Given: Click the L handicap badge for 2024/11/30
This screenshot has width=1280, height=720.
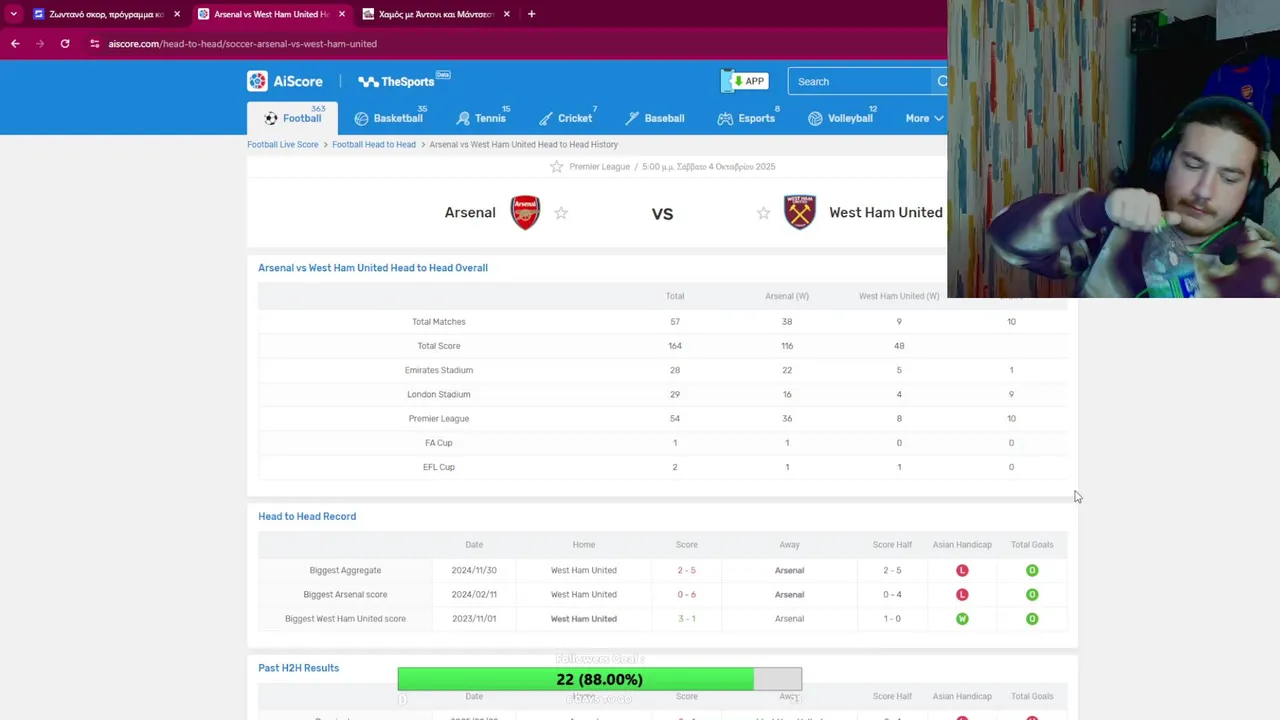Looking at the screenshot, I should tap(962, 570).
